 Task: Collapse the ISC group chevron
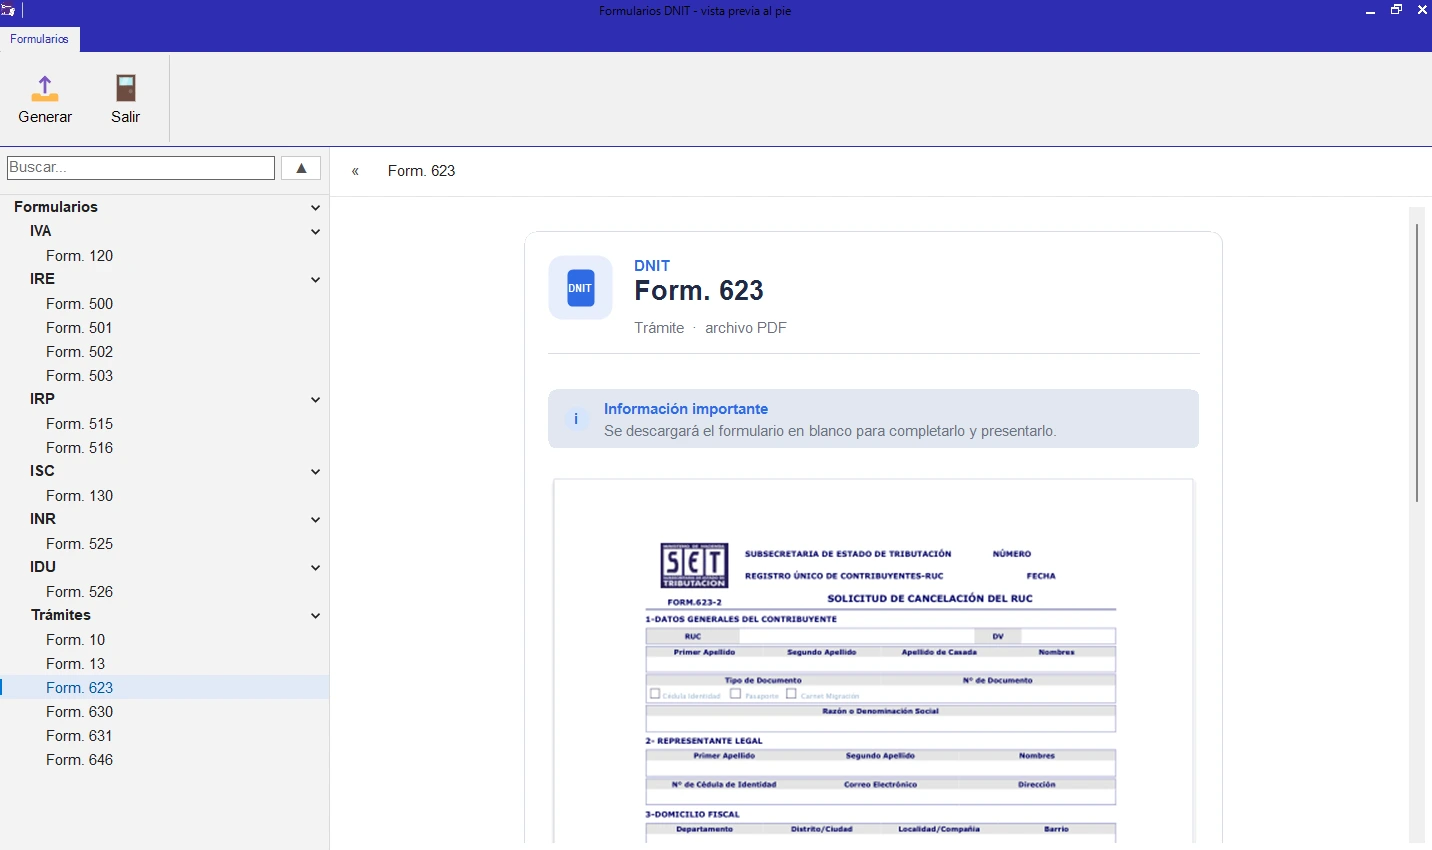click(x=315, y=472)
